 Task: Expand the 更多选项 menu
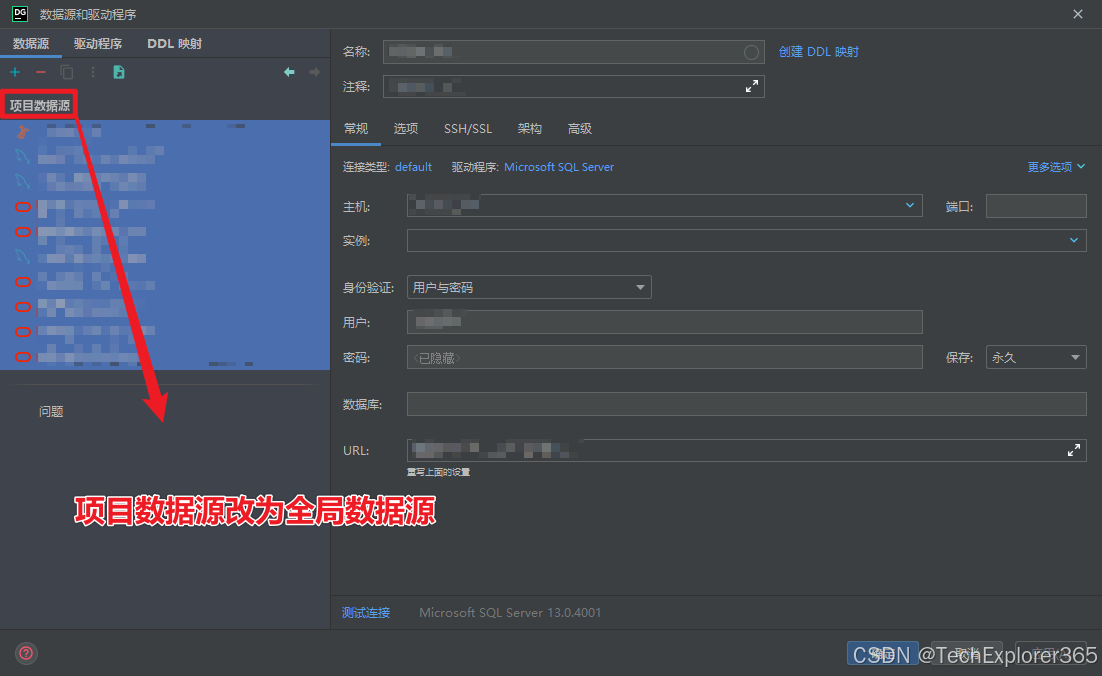coord(1056,167)
